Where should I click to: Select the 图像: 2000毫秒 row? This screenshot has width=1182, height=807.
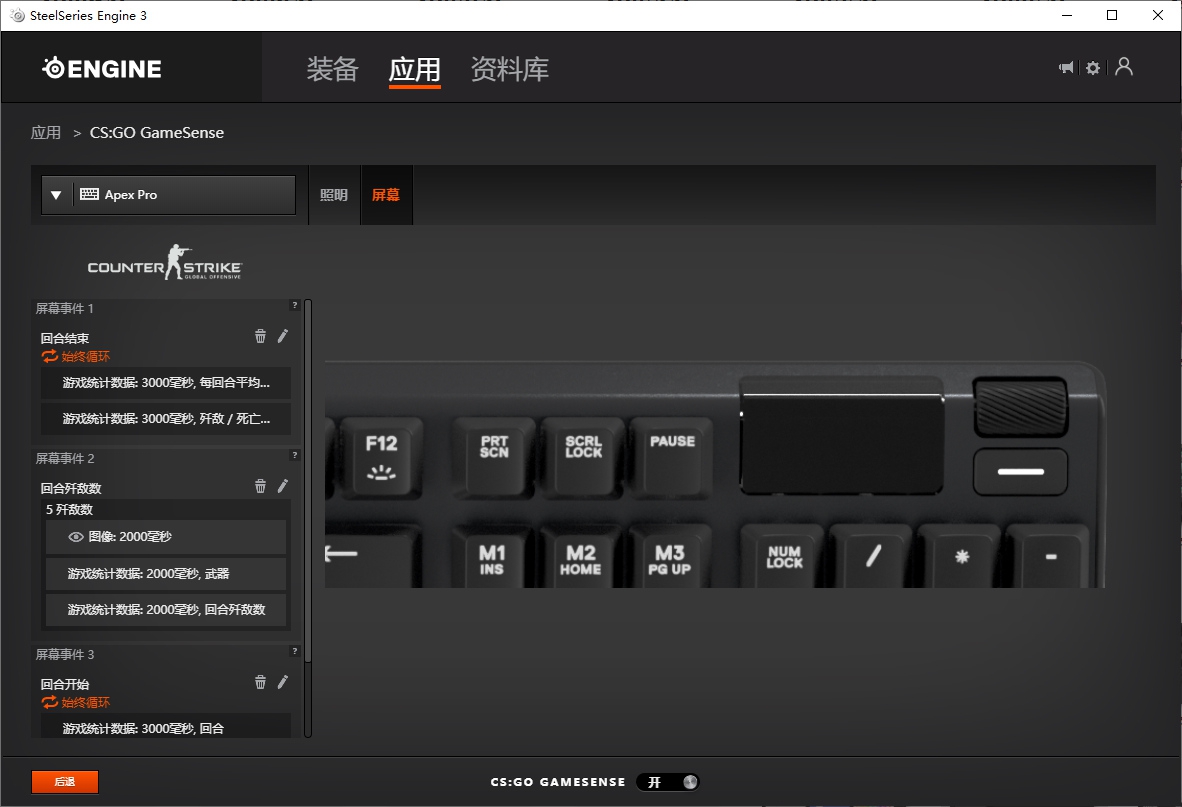pos(166,537)
